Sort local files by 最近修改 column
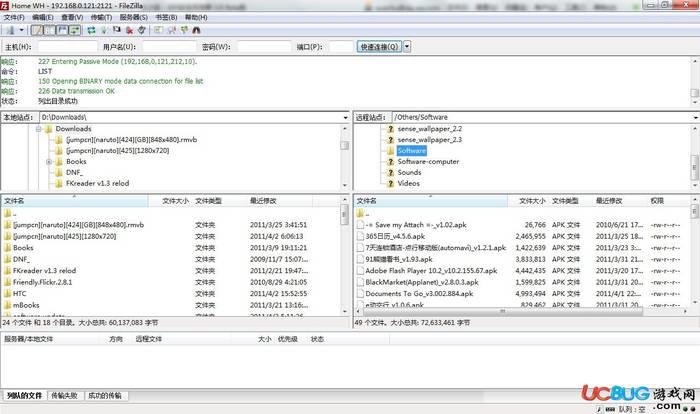 pyautogui.click(x=279, y=201)
